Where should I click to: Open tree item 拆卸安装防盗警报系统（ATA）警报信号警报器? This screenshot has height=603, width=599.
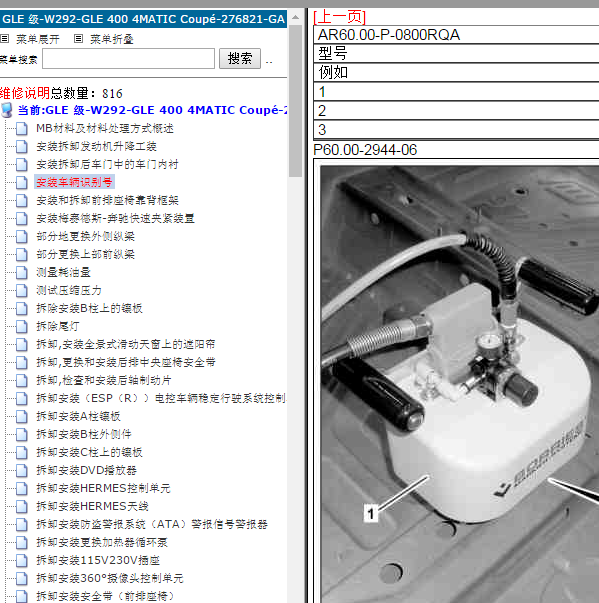[x=152, y=525]
